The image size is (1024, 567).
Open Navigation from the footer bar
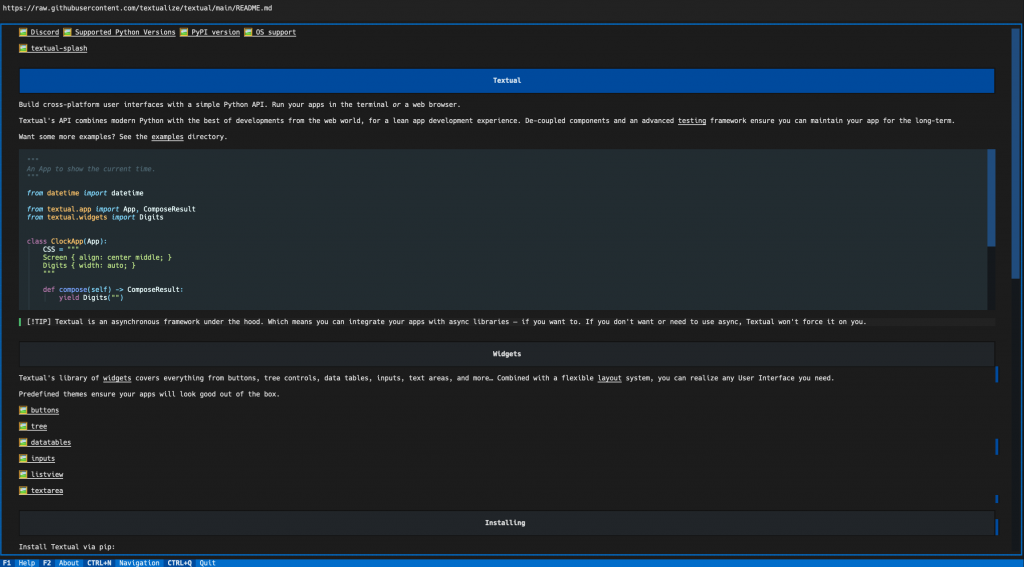(139, 563)
